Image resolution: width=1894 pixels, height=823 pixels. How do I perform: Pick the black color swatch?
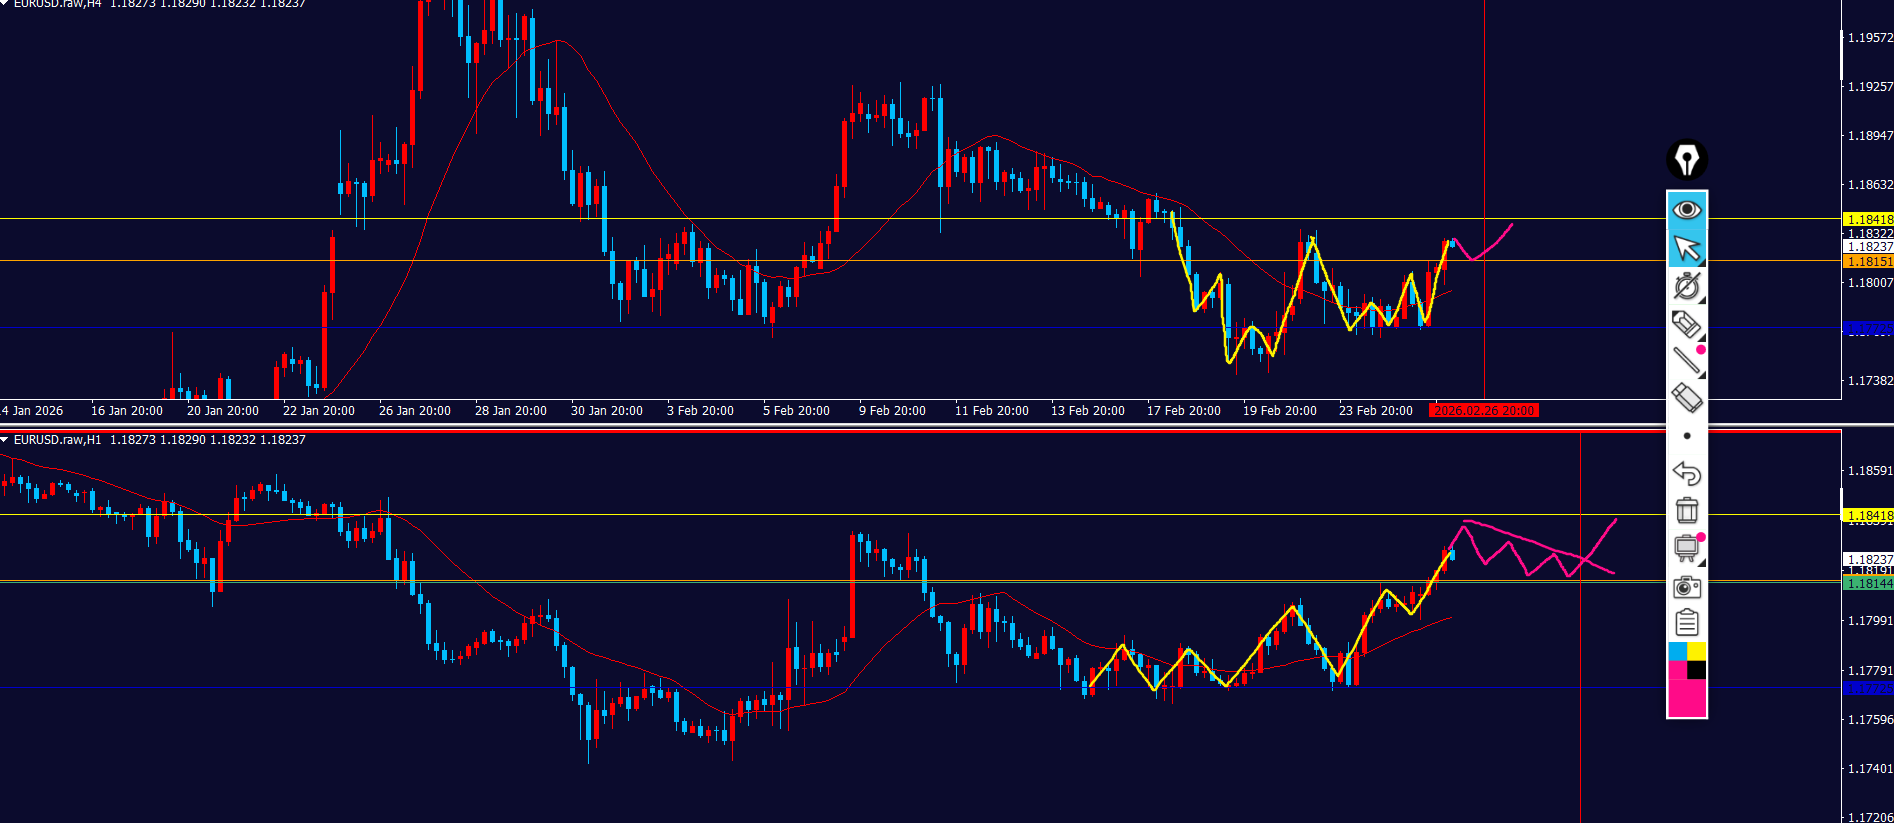[x=1697, y=670]
